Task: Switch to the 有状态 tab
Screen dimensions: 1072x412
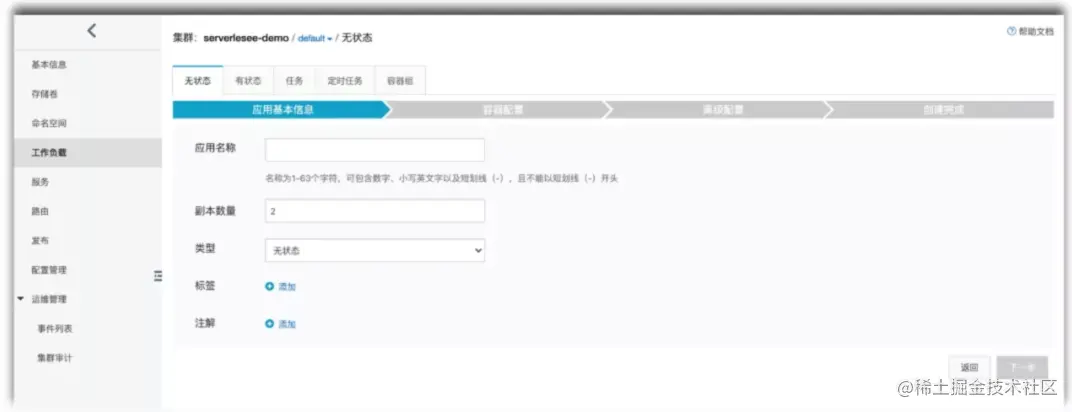Action: click(x=248, y=81)
